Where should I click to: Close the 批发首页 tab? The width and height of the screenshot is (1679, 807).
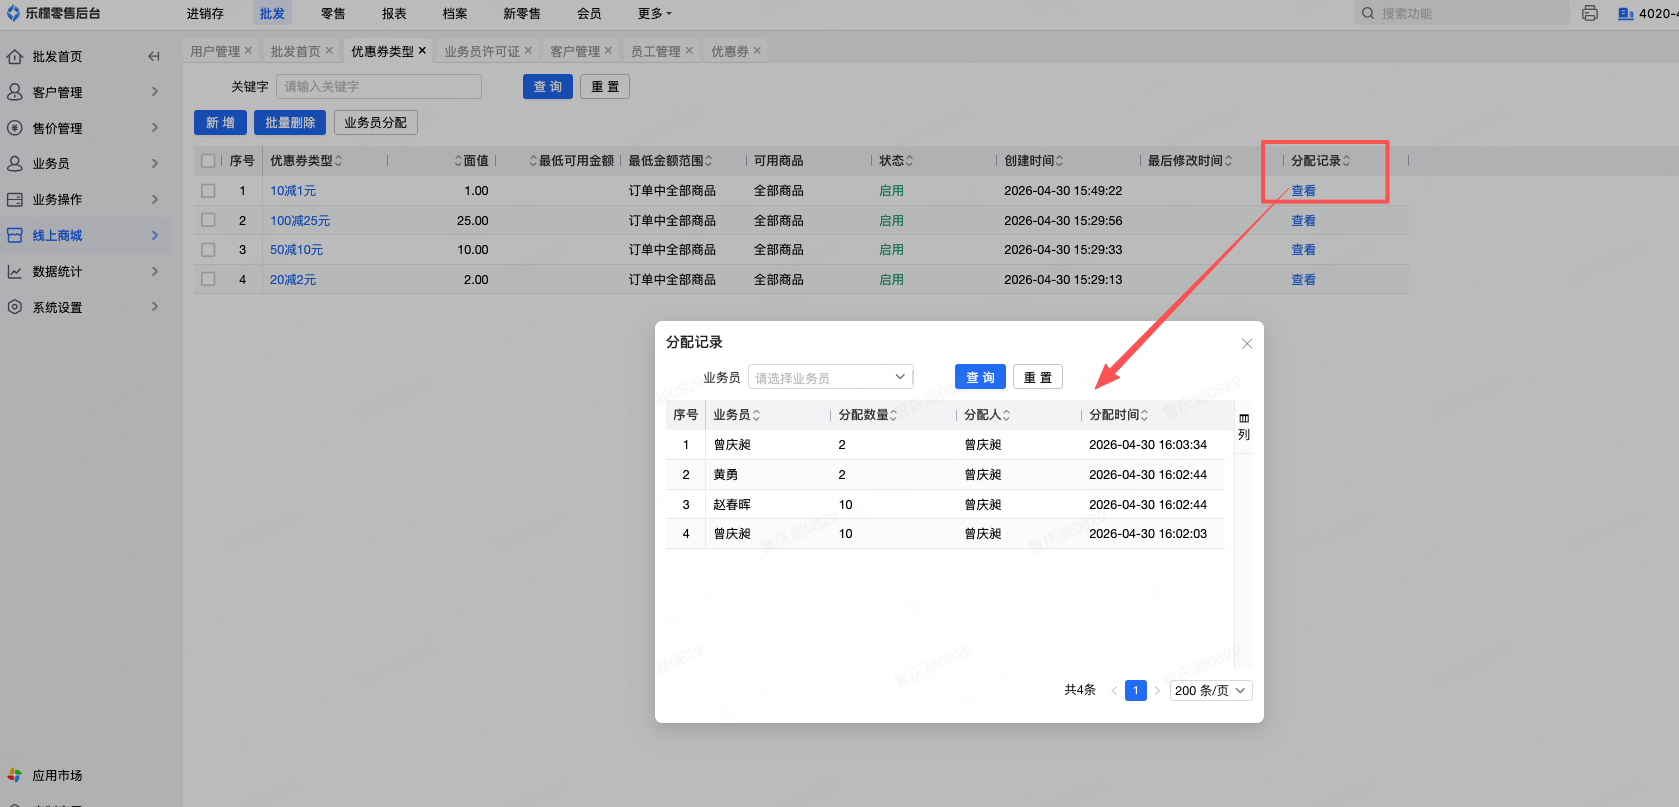point(329,51)
